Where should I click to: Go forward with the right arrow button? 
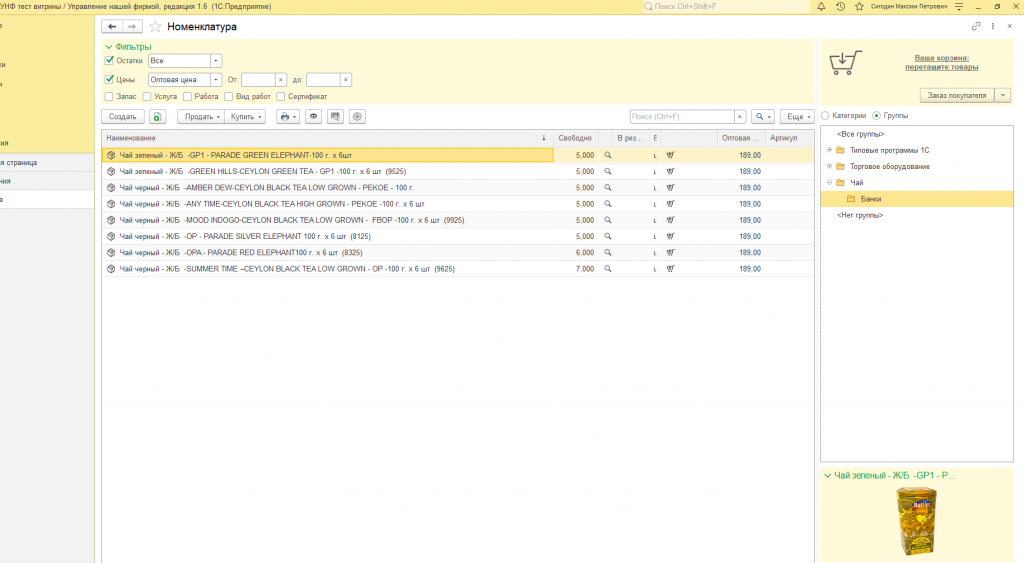coord(132,27)
